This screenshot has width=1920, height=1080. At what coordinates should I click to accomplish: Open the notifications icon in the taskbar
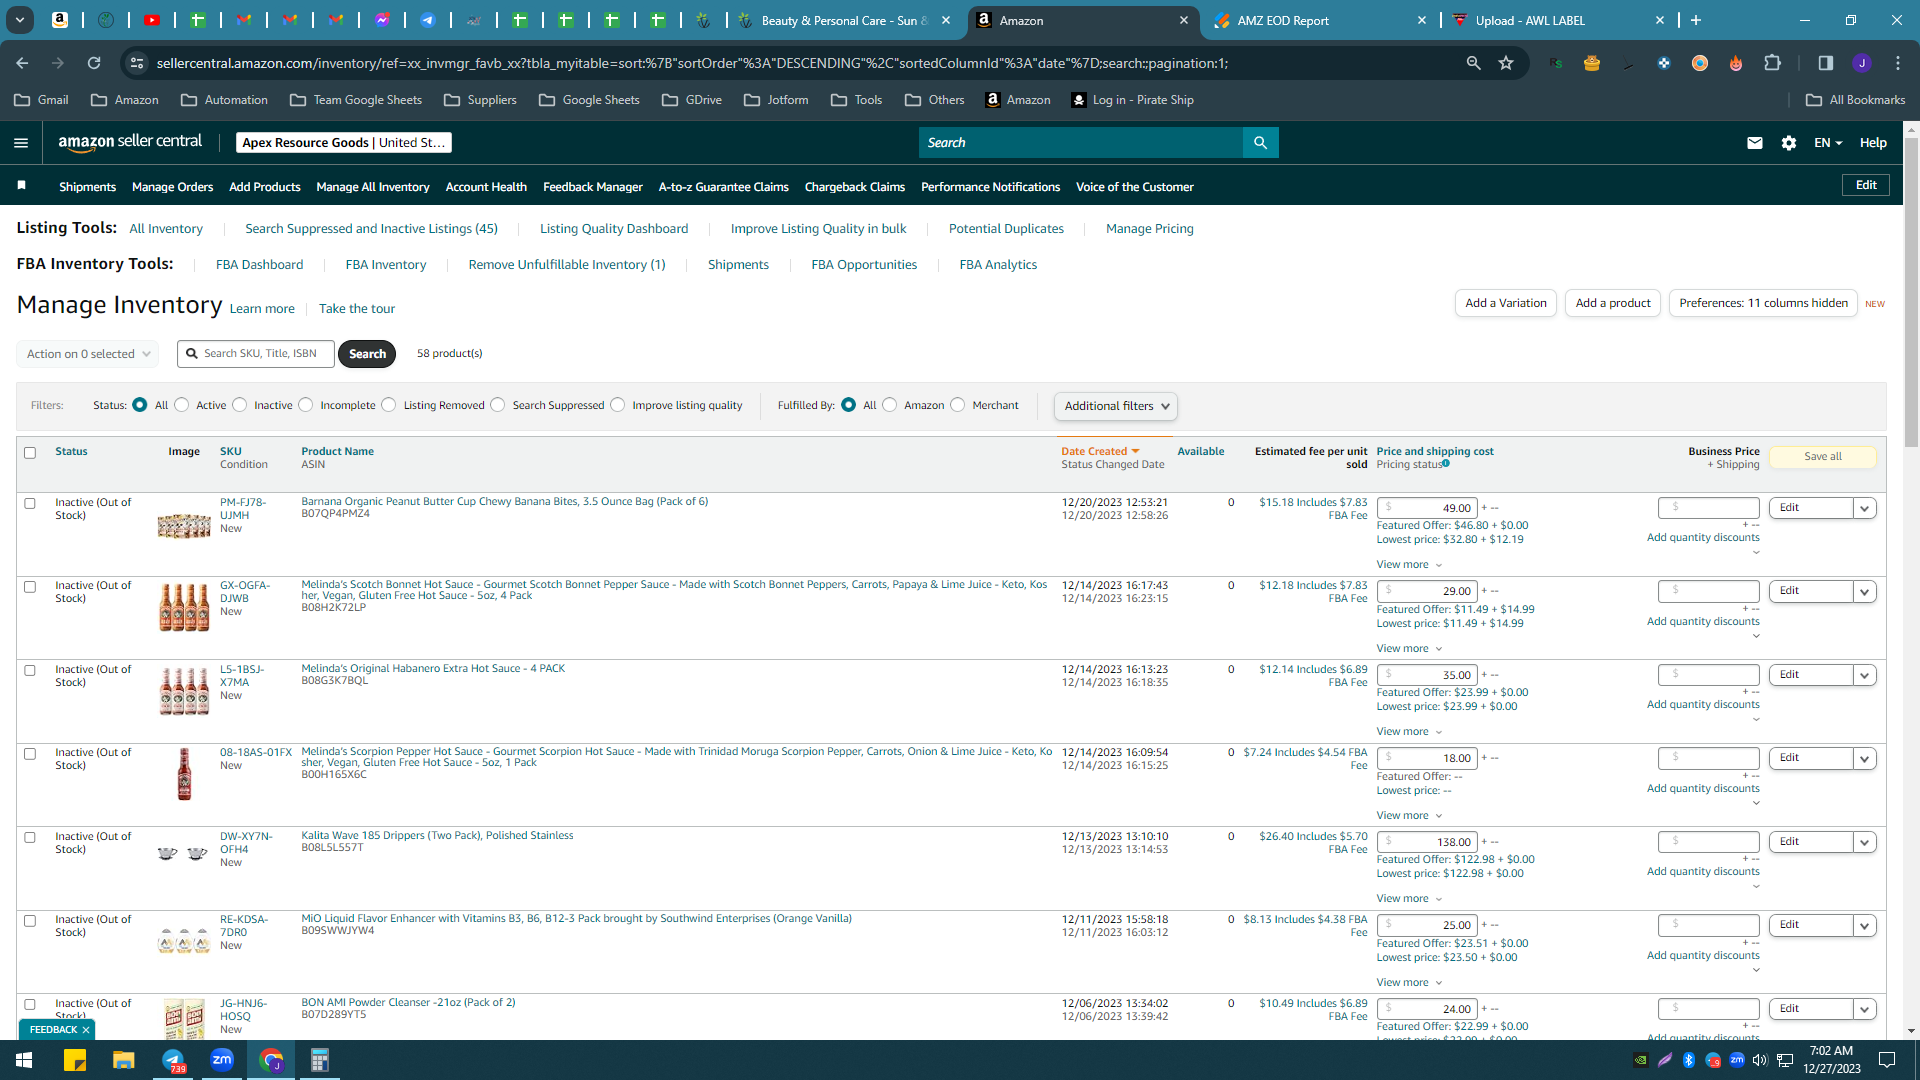pyautogui.click(x=1887, y=1060)
